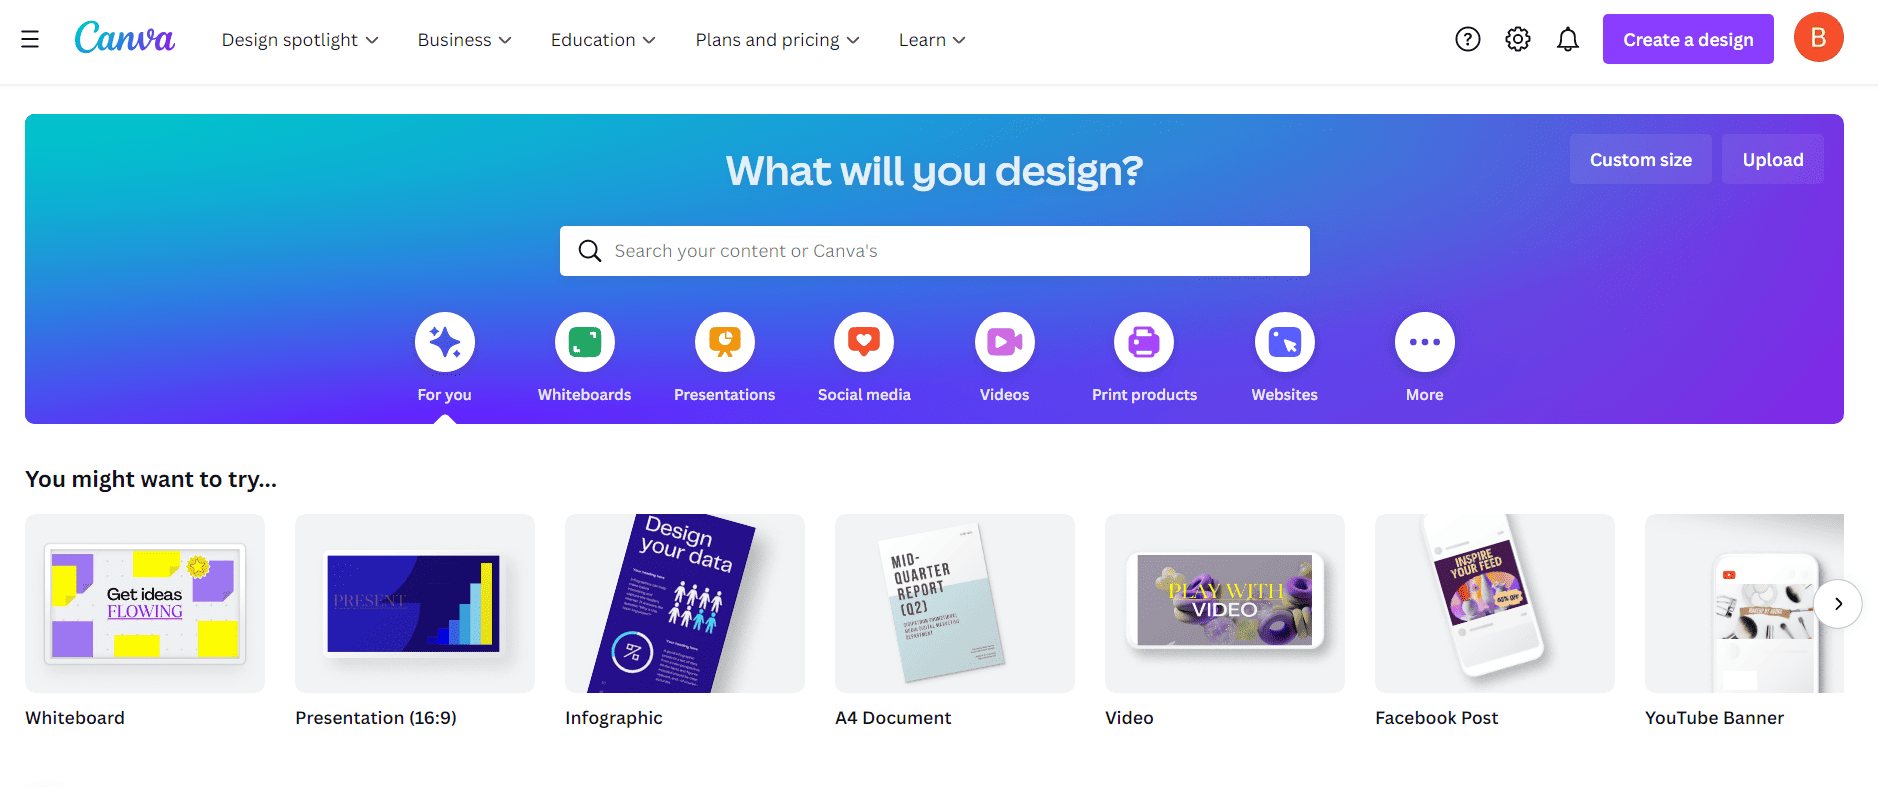Open the Education menu
Image resolution: width=1878 pixels, height=787 pixels.
coord(603,40)
